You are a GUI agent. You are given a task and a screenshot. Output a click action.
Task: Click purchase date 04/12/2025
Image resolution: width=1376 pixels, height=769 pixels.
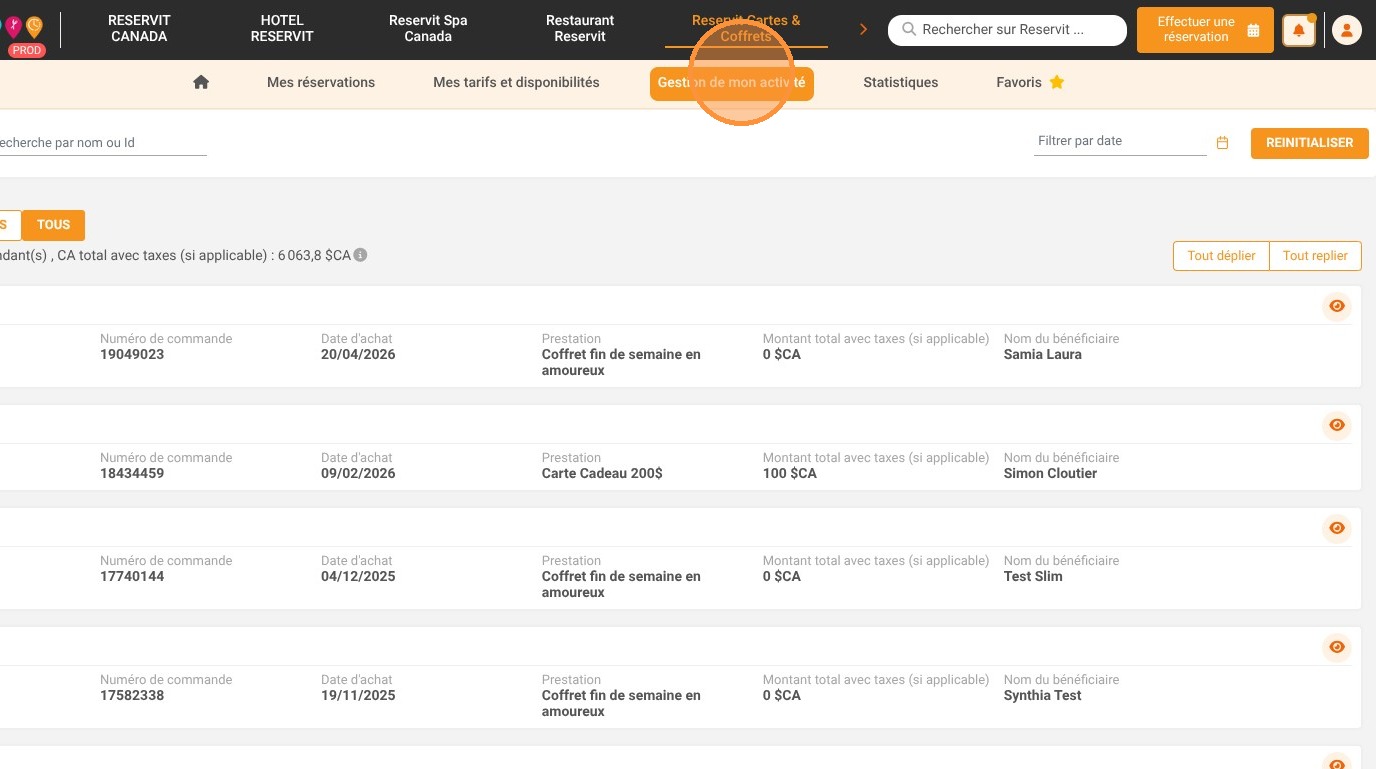pos(358,577)
